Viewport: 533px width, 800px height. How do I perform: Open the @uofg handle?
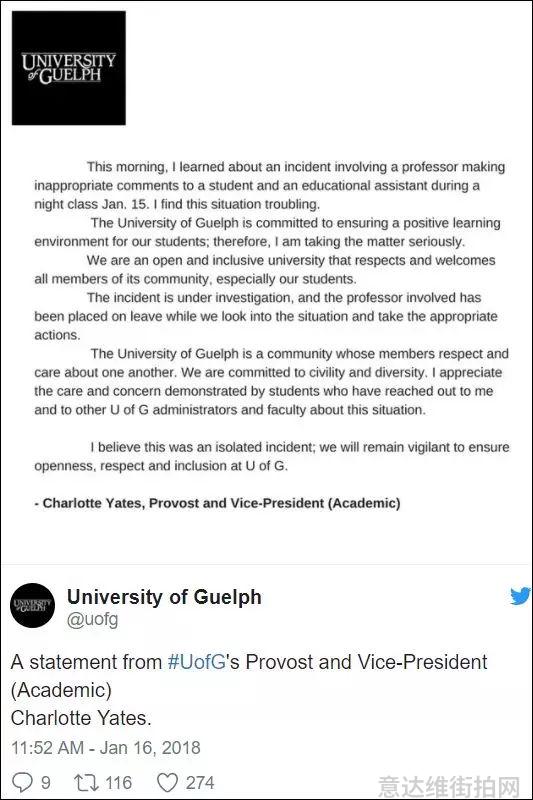click(x=92, y=619)
